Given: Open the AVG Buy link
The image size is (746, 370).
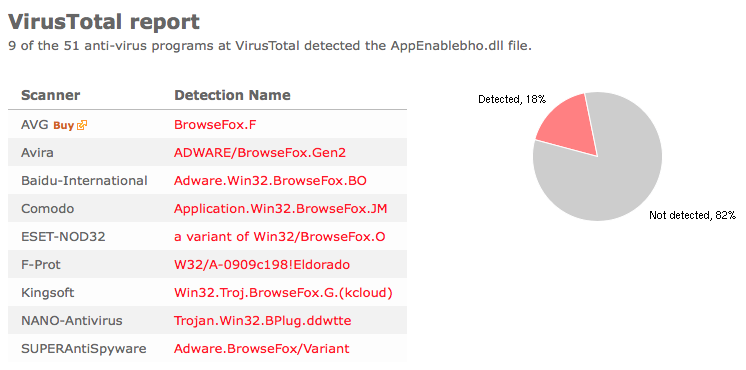Looking at the screenshot, I should pyautogui.click(x=64, y=126).
